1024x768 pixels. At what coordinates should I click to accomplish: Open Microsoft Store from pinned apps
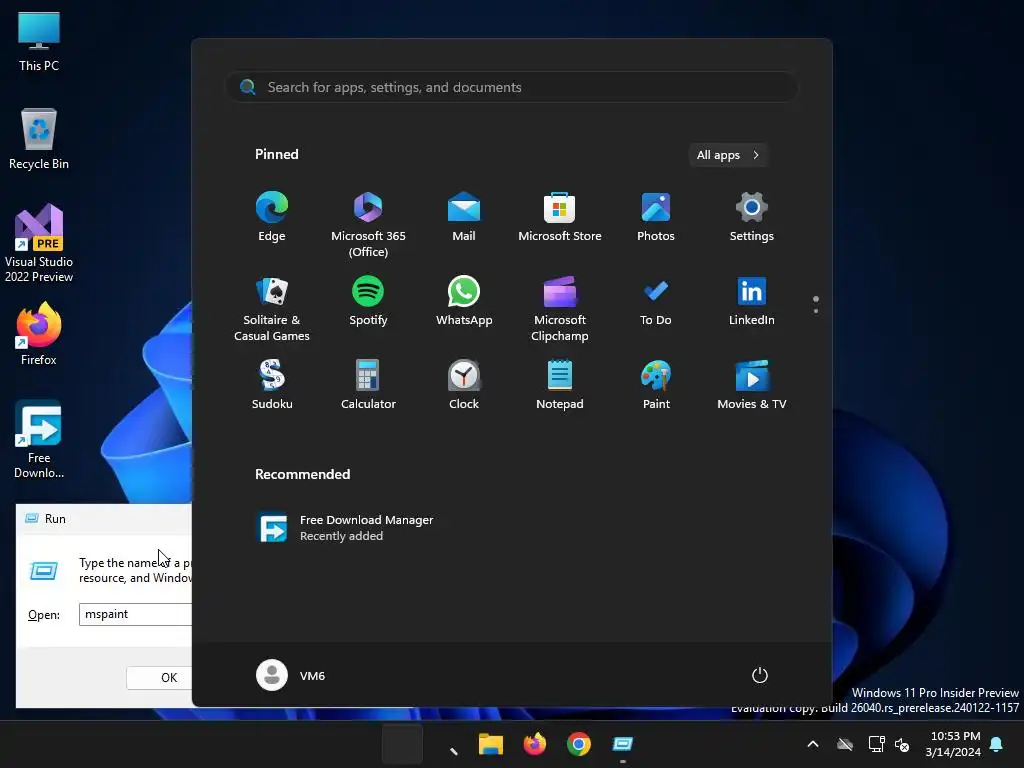point(560,217)
